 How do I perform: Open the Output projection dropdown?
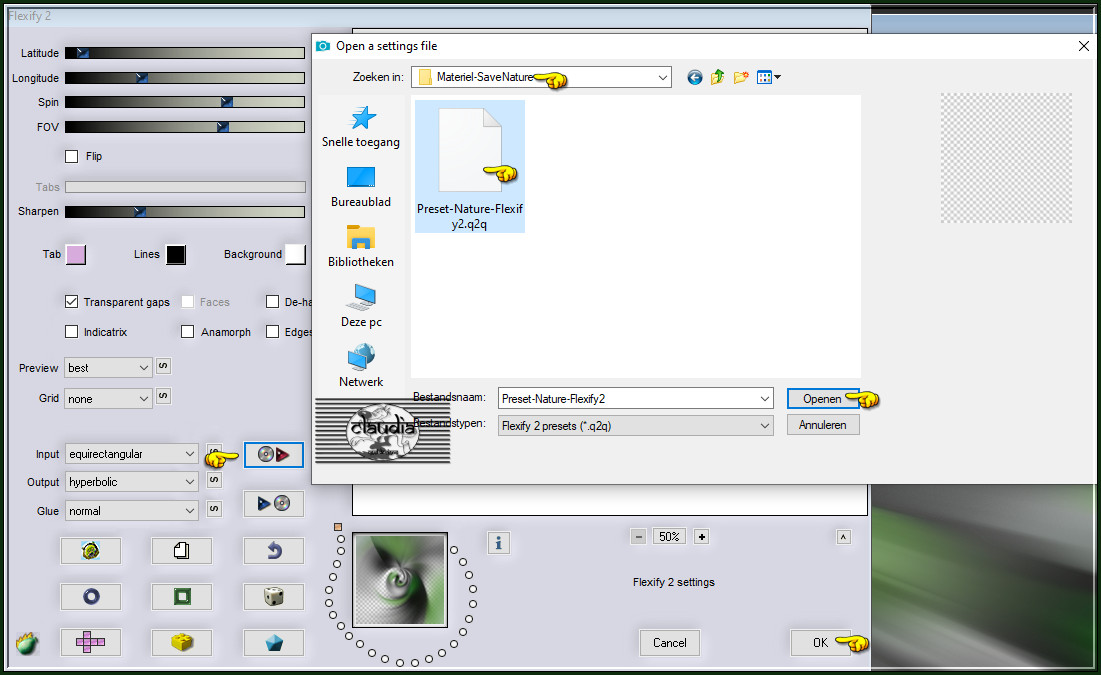[131, 482]
